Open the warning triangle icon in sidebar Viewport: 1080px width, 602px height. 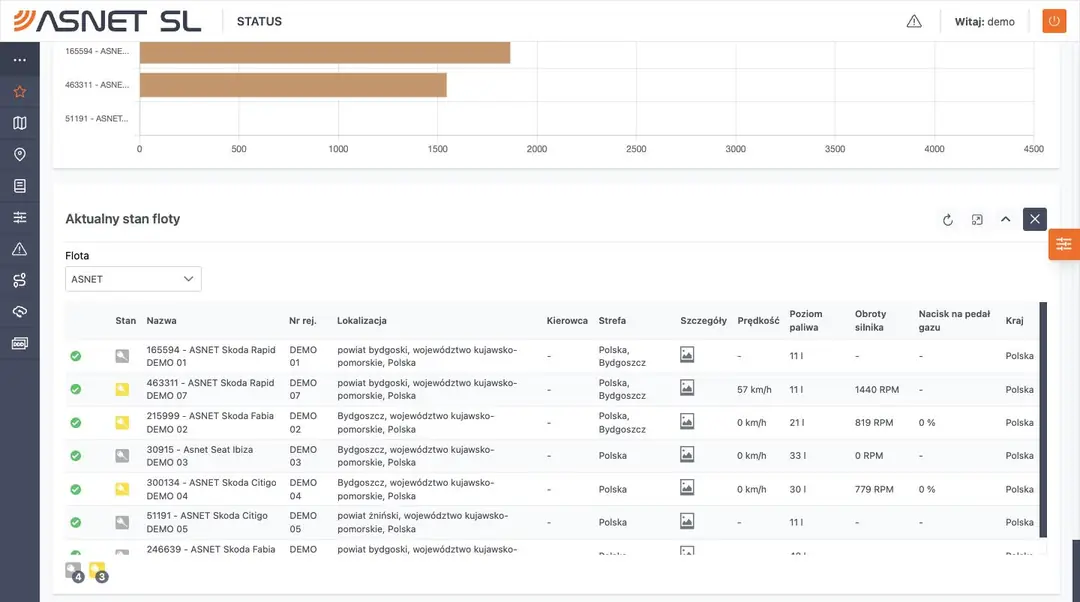tap(20, 249)
